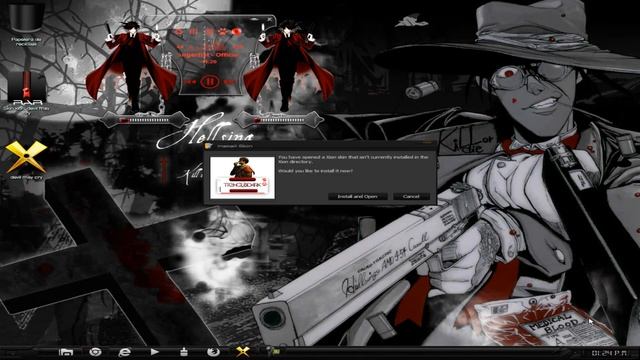Select the devil may cry desktop shortcut
Screen dimensions: 640x360
26,160
